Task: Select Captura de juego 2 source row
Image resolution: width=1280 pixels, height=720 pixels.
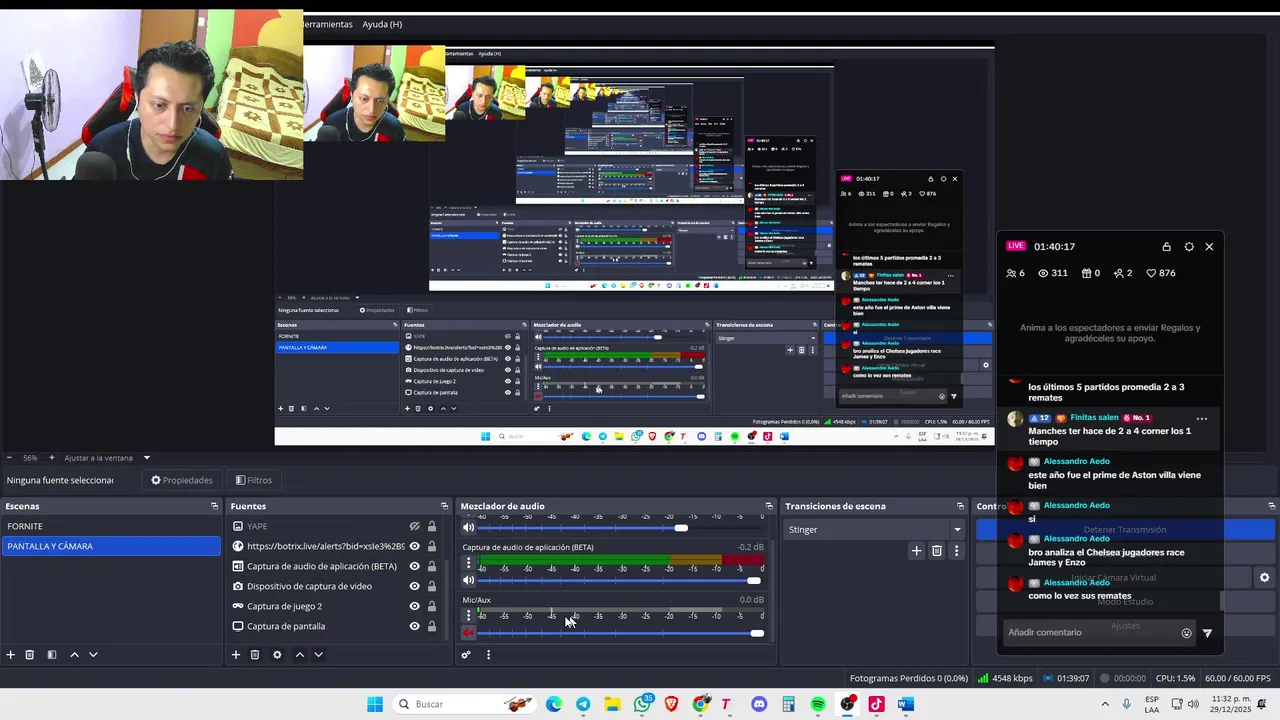Action: 335,606
